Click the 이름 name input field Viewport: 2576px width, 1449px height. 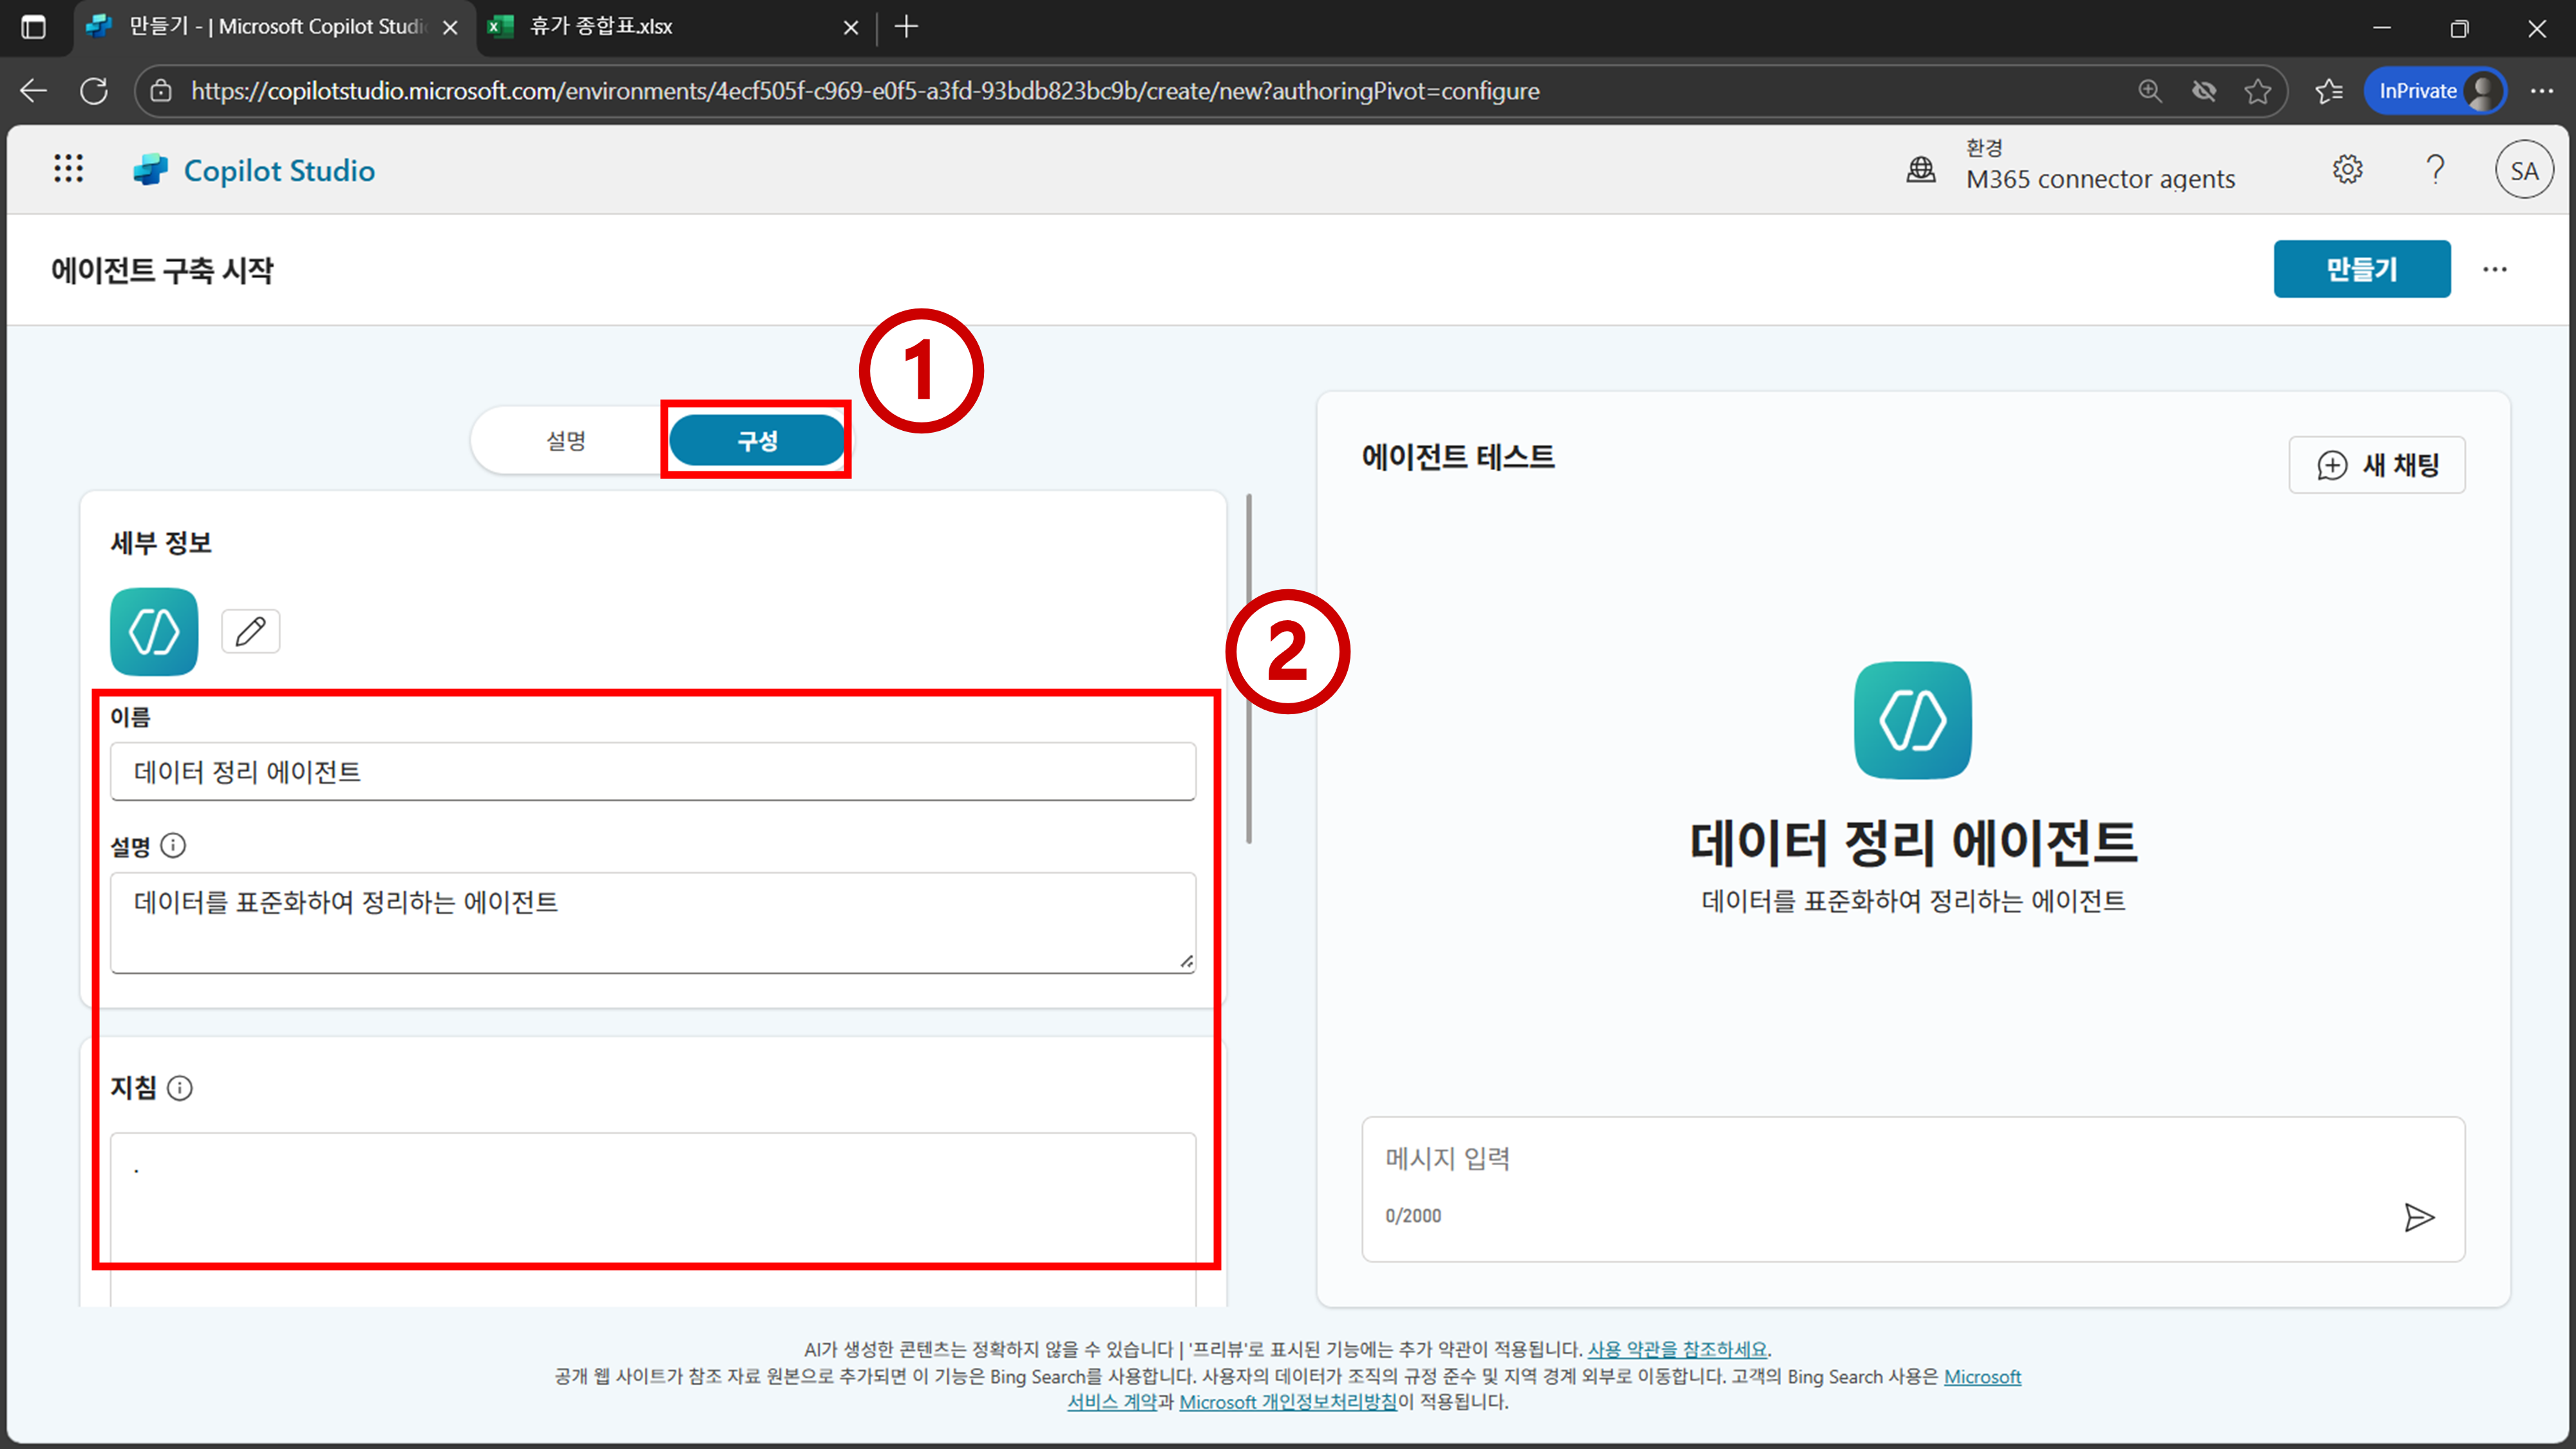[x=652, y=771]
